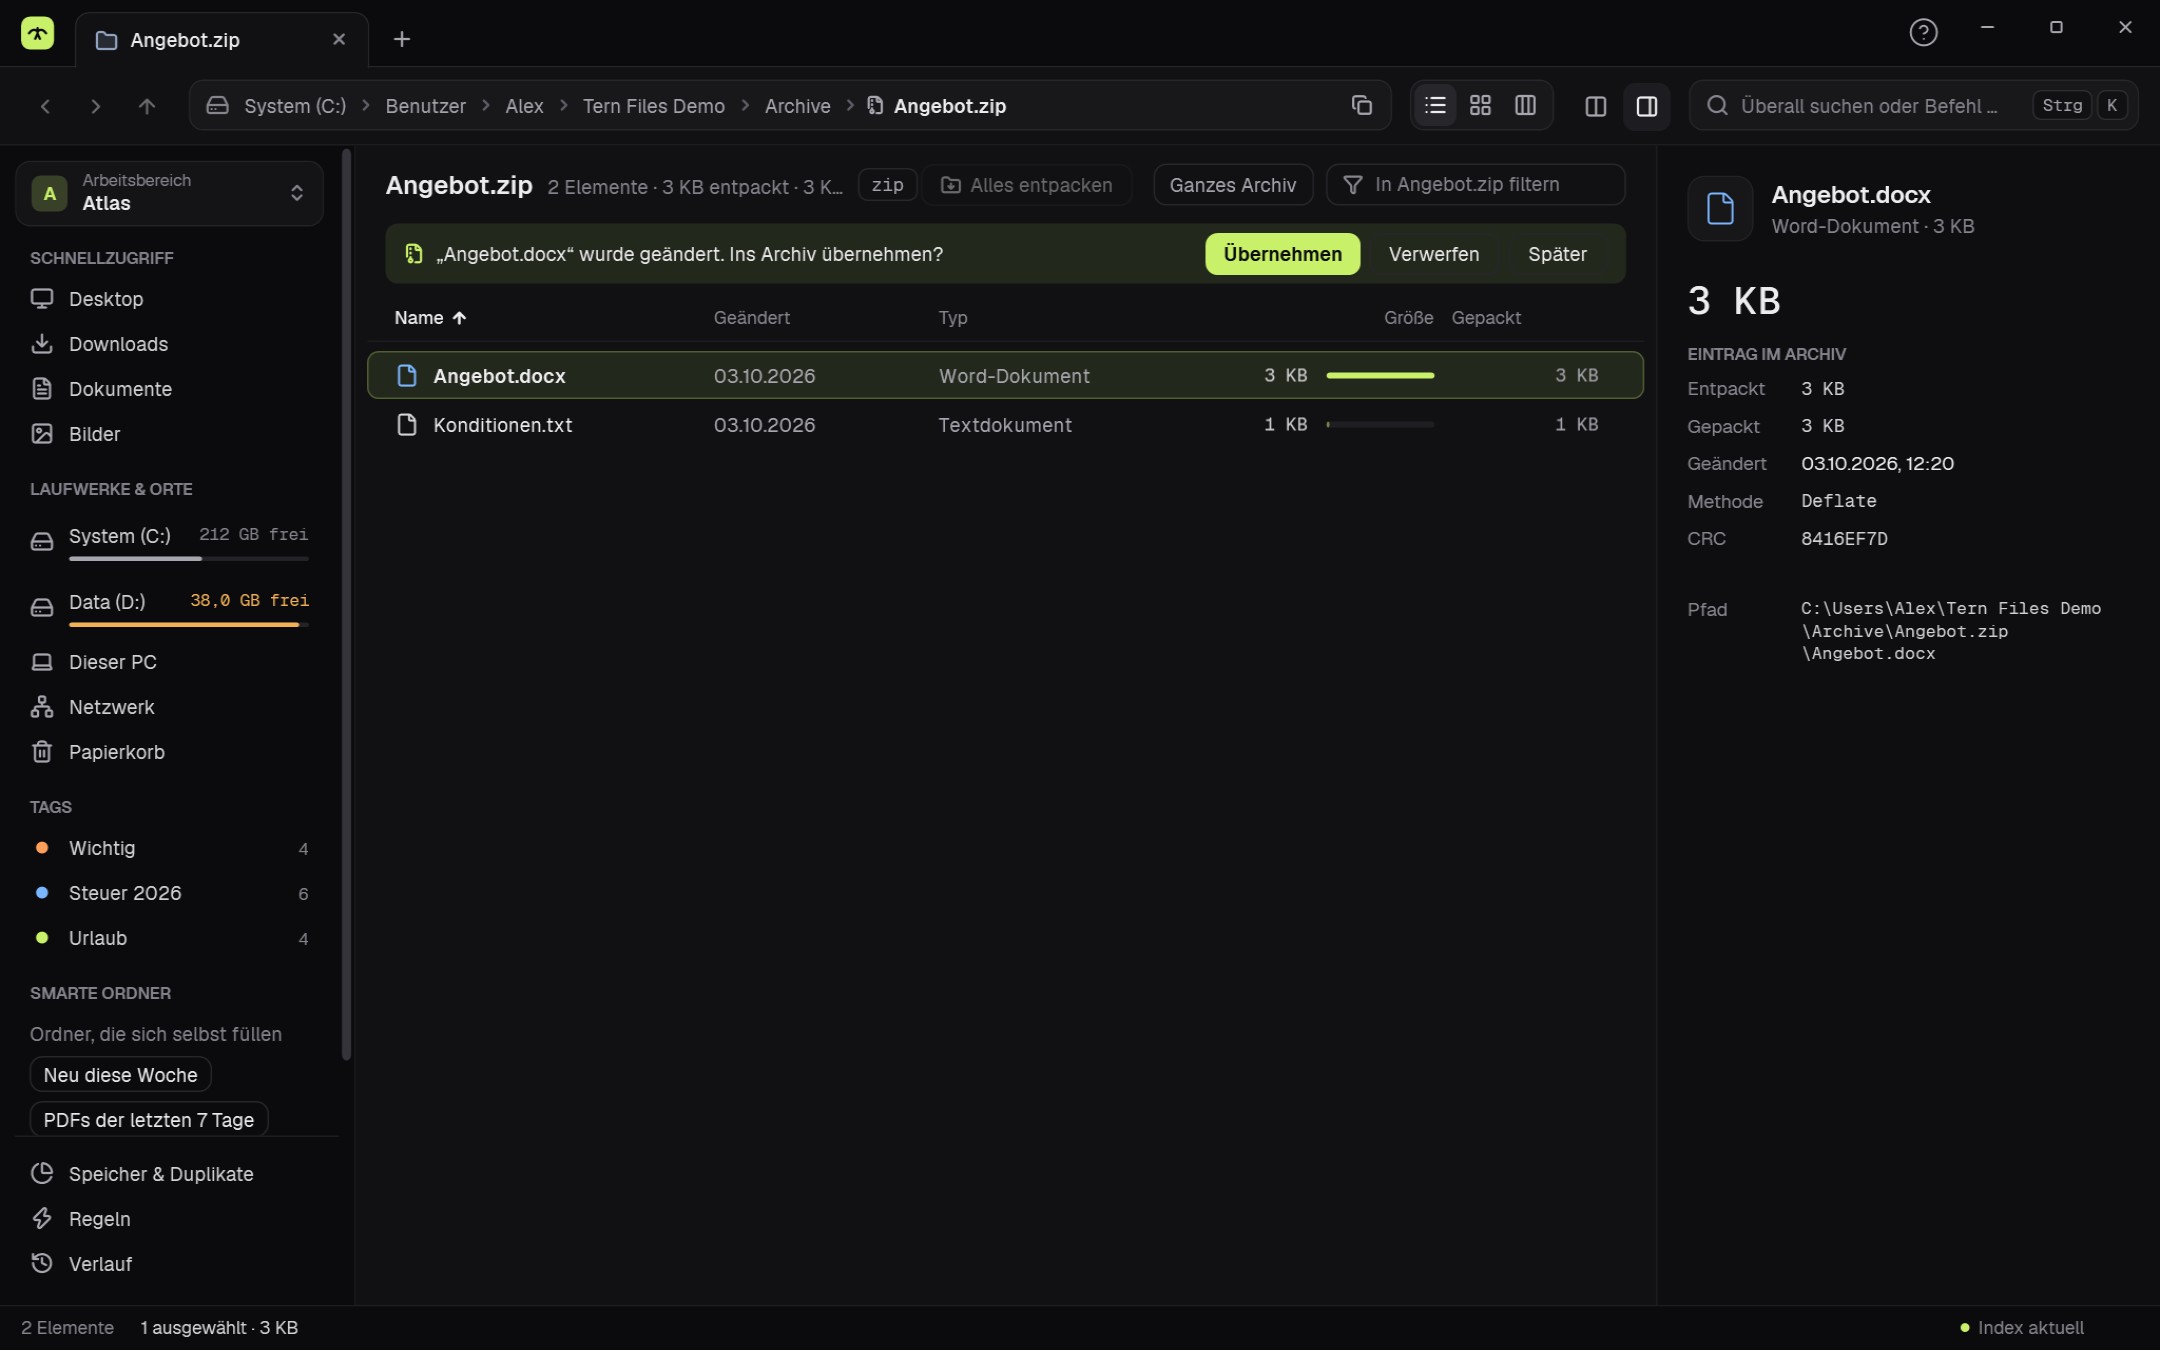Switch to column view
Screen dimensions: 2160x1350
pos(1525,105)
